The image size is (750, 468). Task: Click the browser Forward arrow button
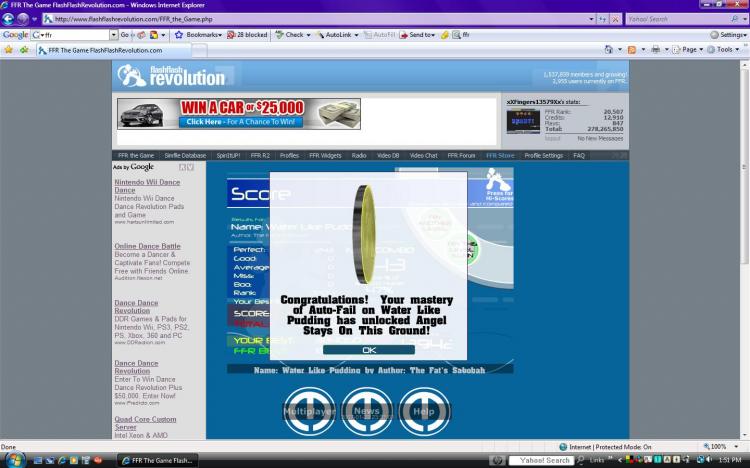coord(22,19)
